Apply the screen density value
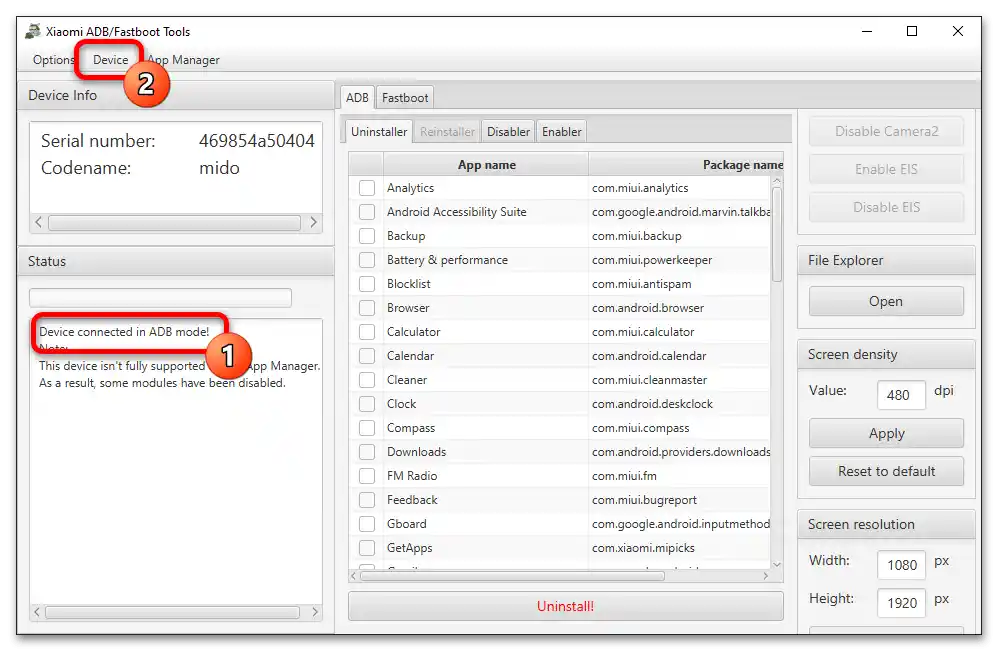 (x=886, y=434)
